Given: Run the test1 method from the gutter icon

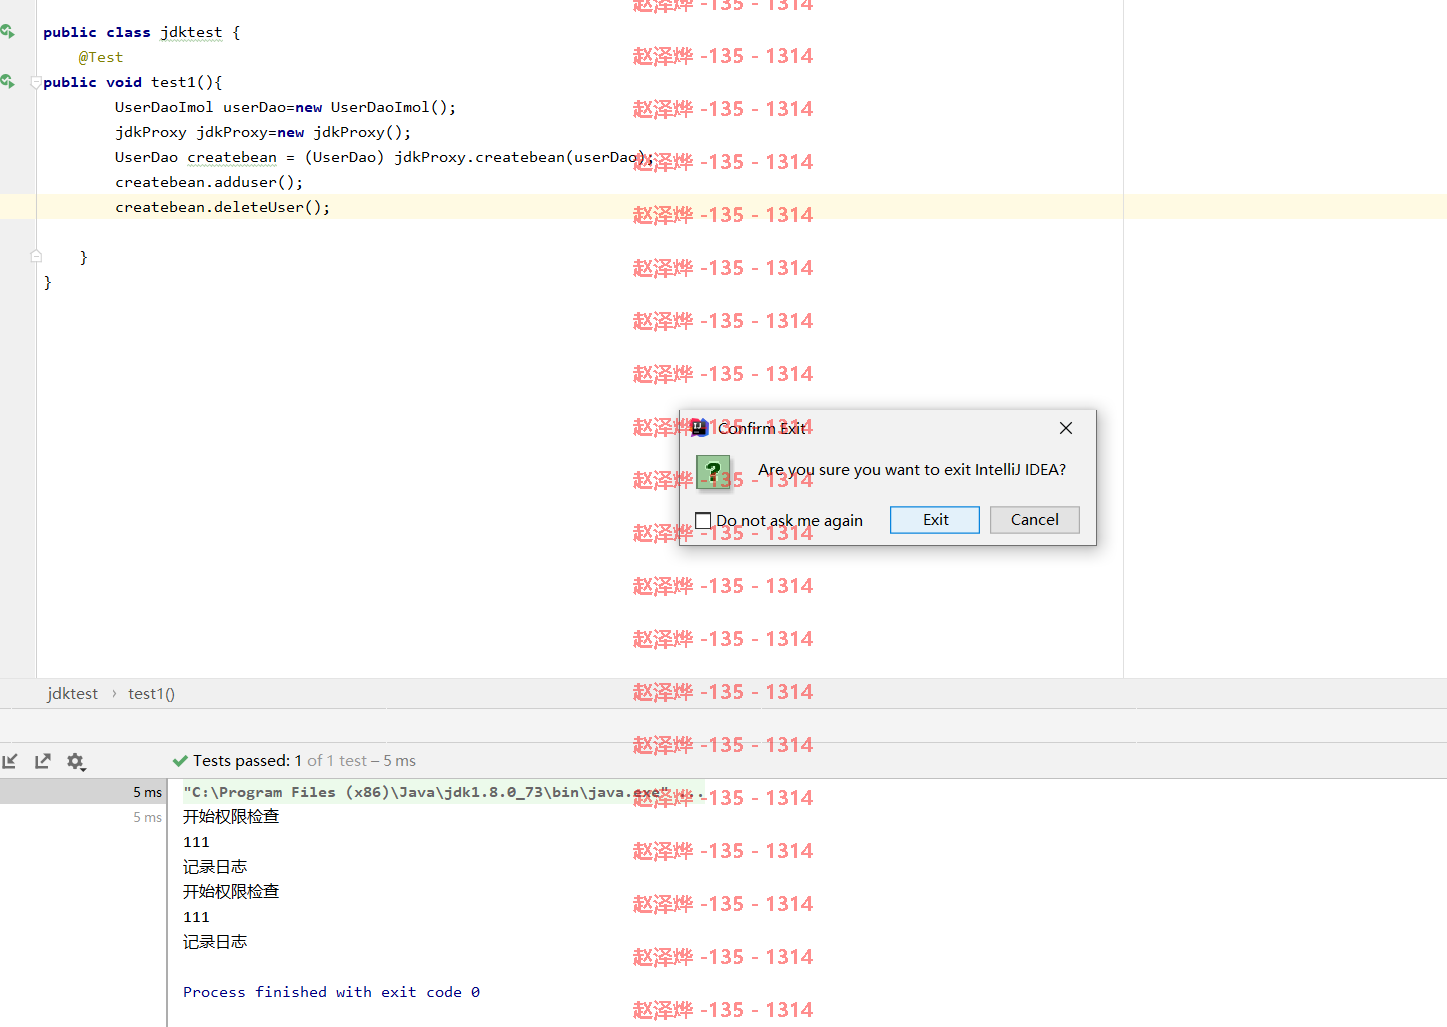Looking at the screenshot, I should 8,81.
